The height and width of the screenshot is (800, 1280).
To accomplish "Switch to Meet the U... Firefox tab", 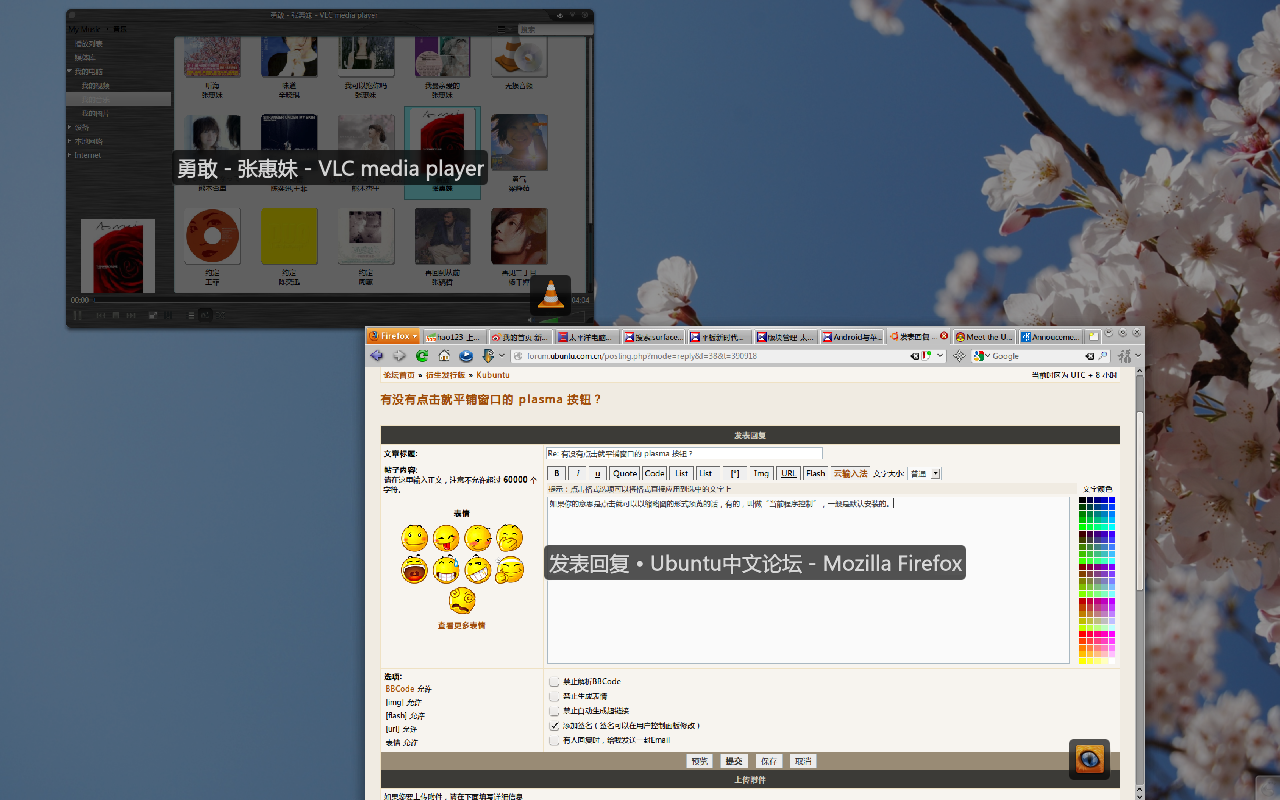I will (984, 337).
